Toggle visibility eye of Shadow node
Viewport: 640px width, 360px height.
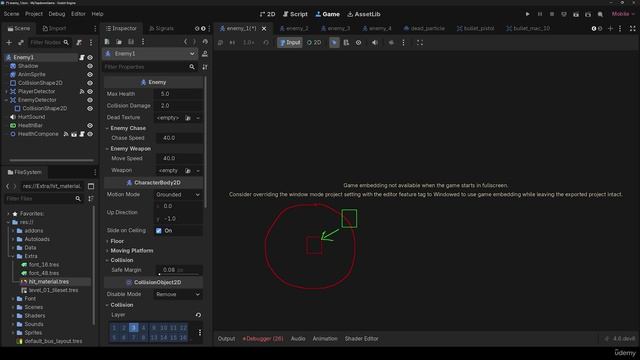(90, 66)
